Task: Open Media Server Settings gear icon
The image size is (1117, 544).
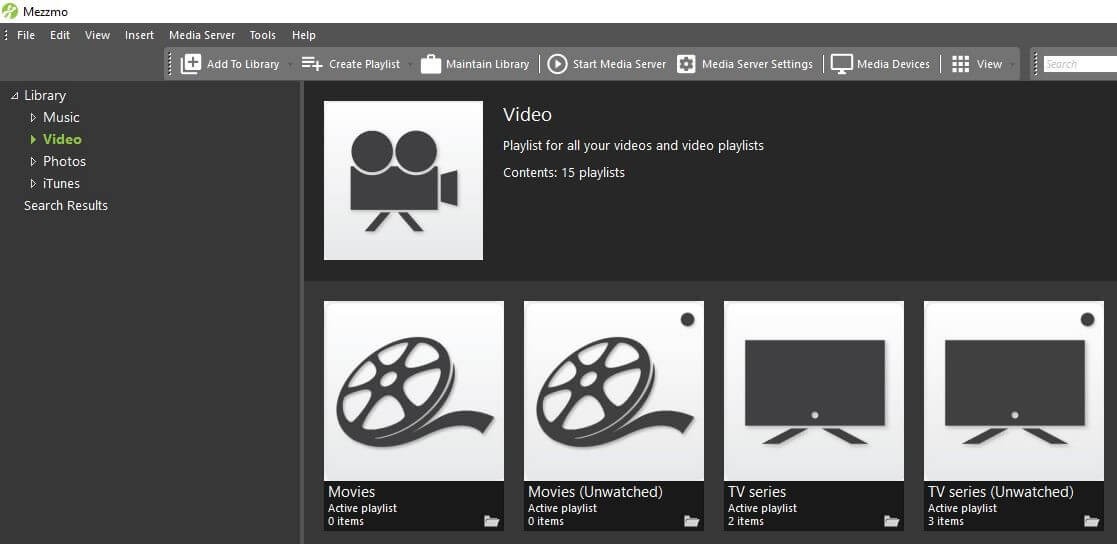Action: (x=686, y=64)
